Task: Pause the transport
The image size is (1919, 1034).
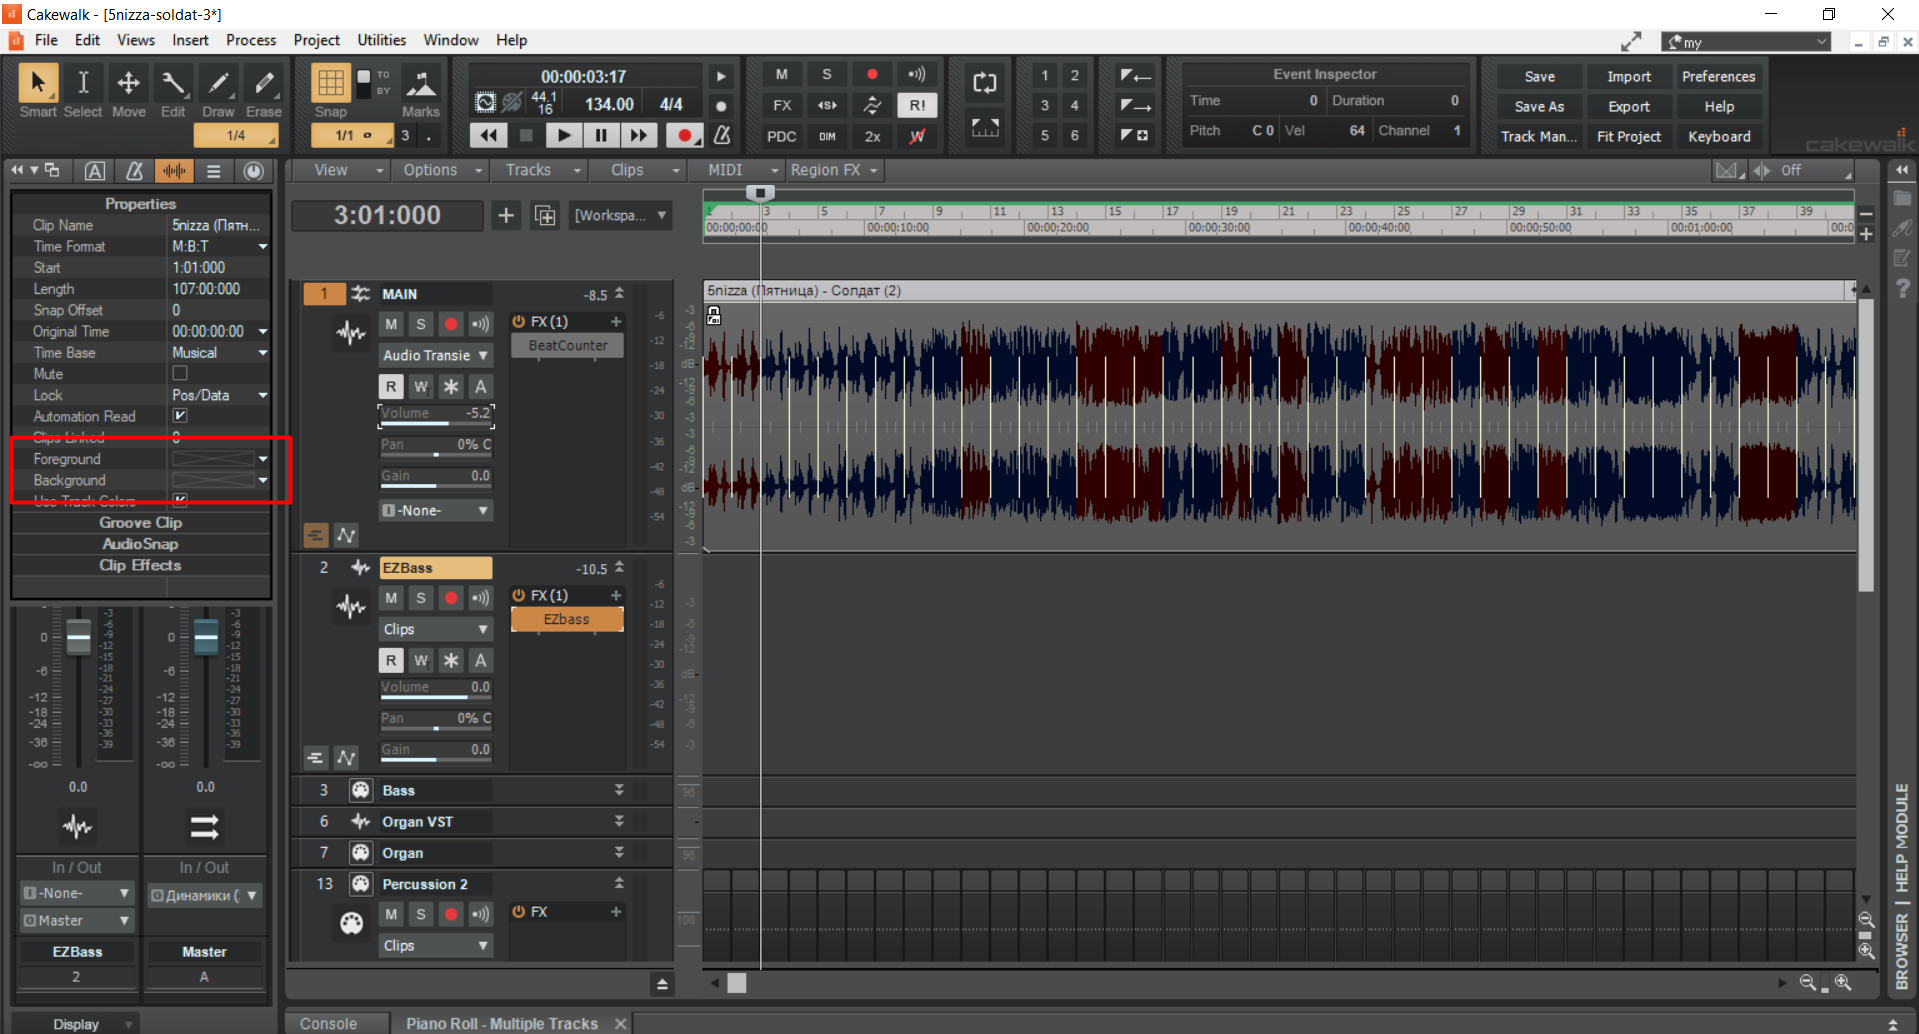Action: pyautogui.click(x=600, y=135)
